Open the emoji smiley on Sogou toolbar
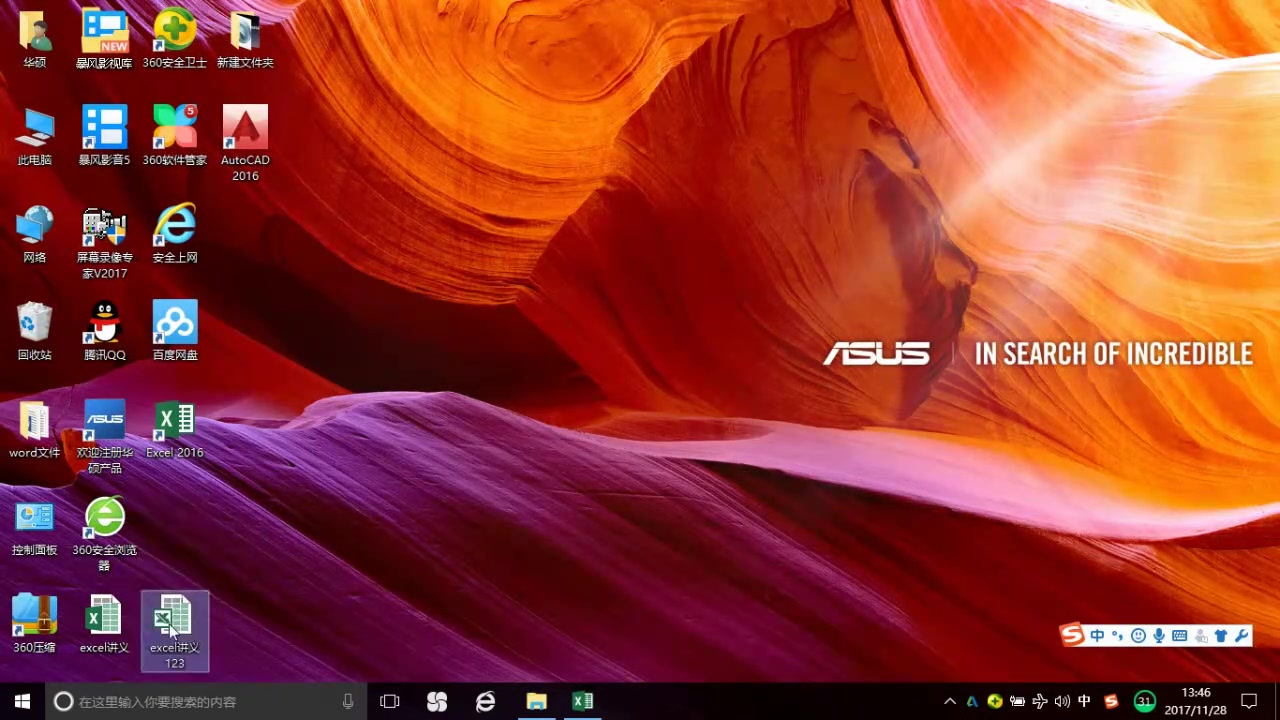The height and width of the screenshot is (720, 1280). (1138, 636)
